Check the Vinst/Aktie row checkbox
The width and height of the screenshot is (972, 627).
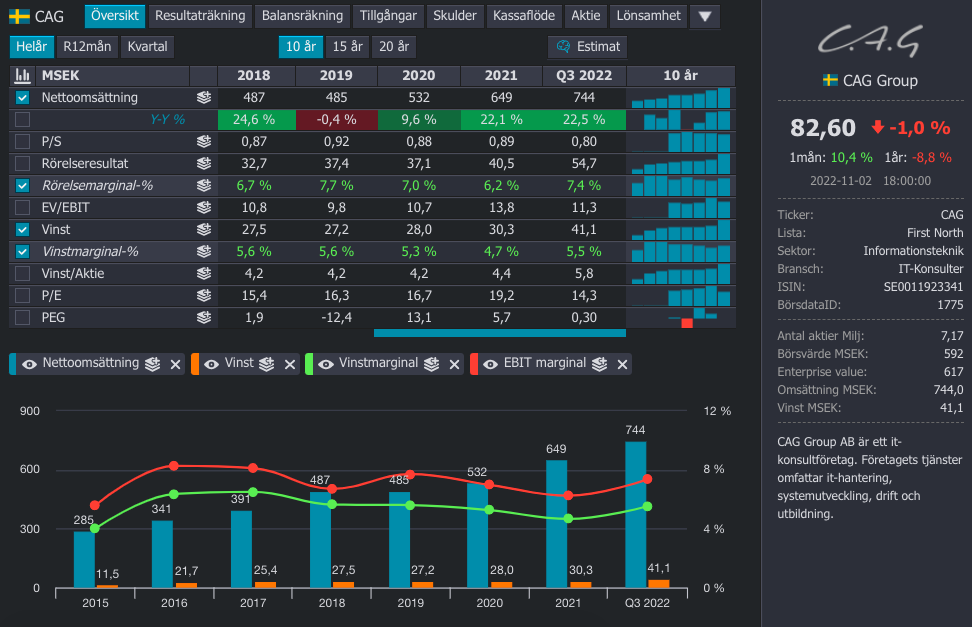pyautogui.click(x=23, y=274)
